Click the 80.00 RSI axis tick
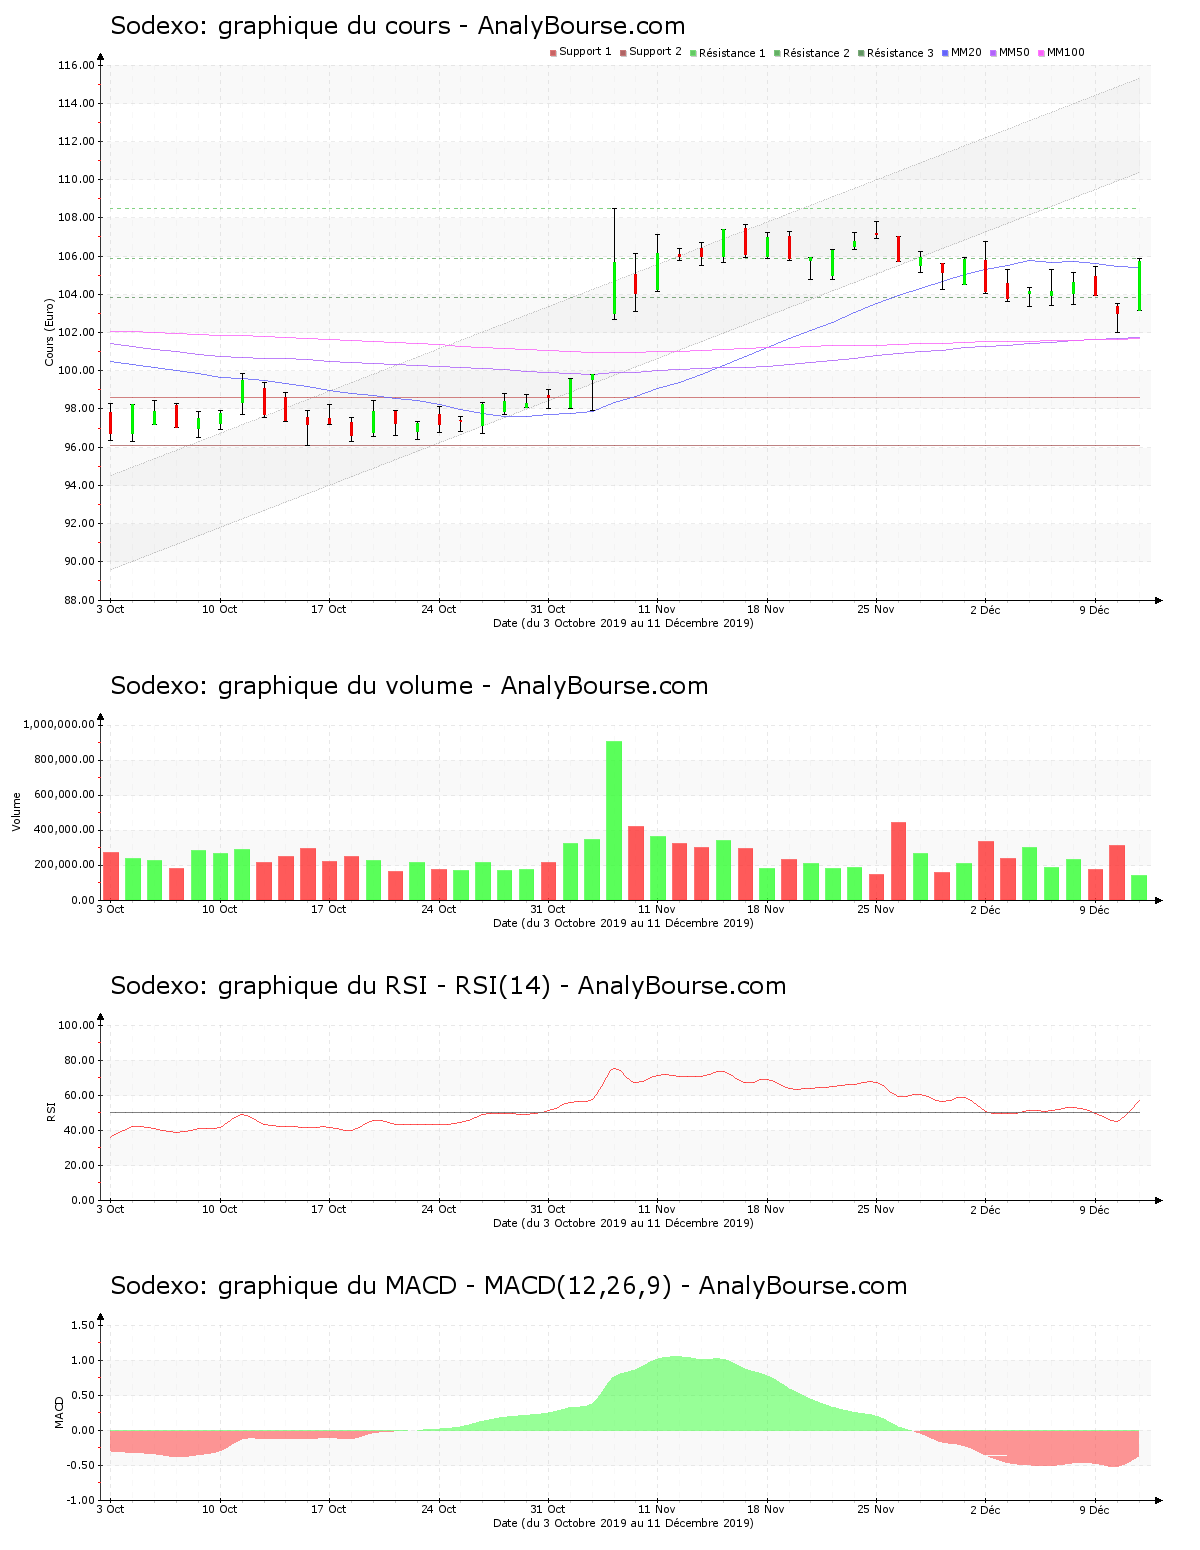 (x=79, y=1060)
